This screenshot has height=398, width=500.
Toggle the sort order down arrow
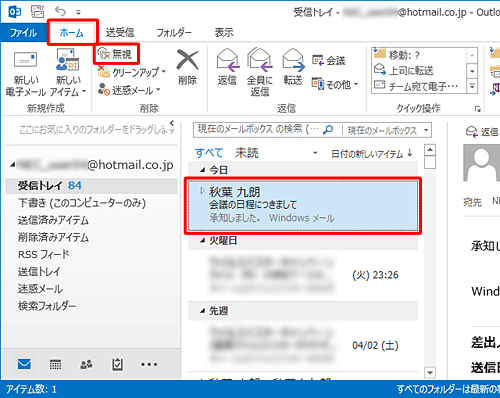pyautogui.click(x=410, y=153)
